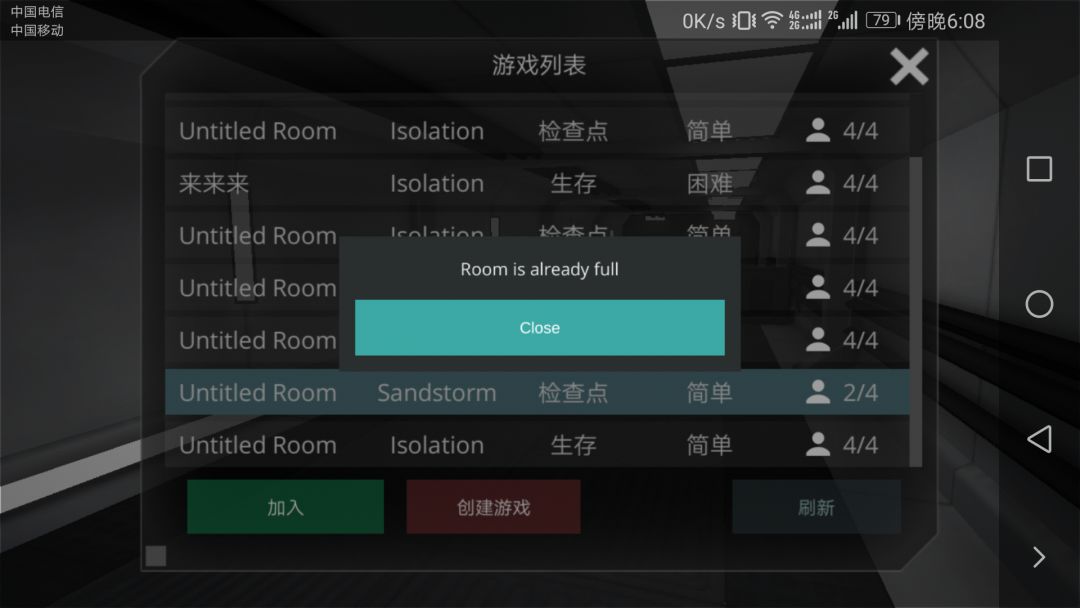Click the player icon on the 来来来 row
Screen dimensions: 1080x608
point(818,182)
